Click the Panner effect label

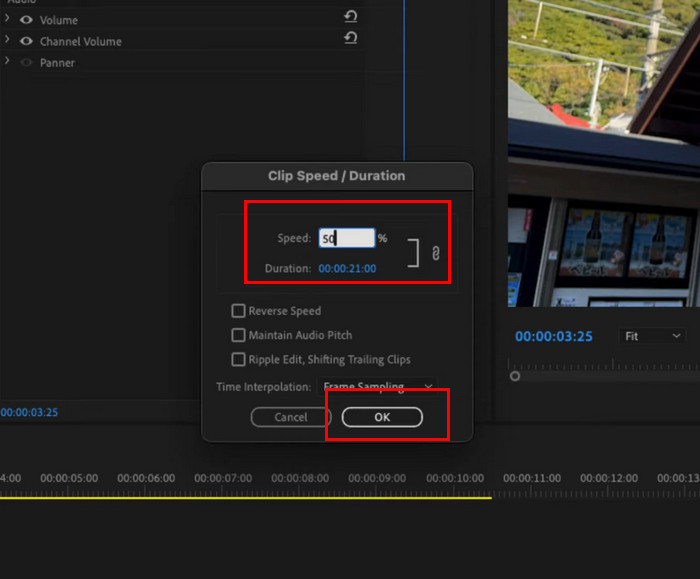pyautogui.click(x=57, y=63)
